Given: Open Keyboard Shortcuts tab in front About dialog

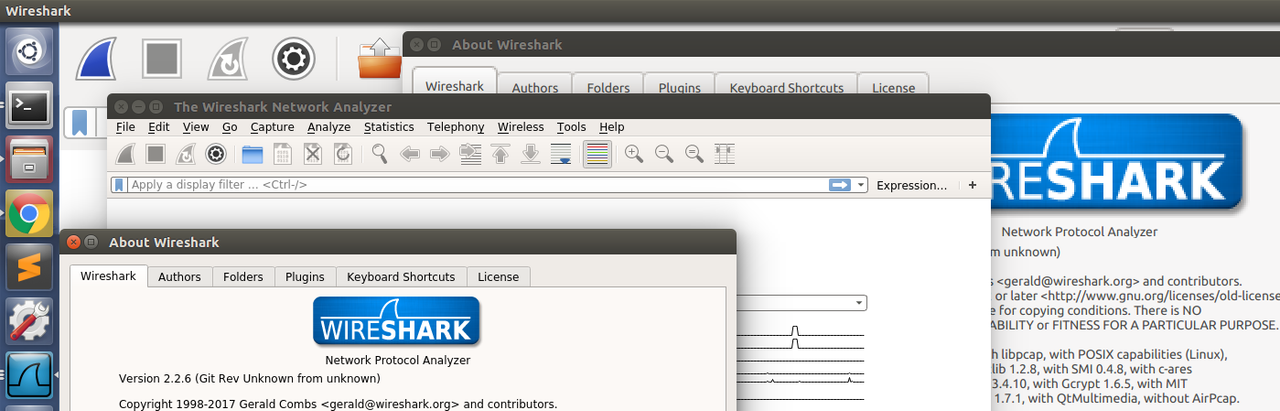Looking at the screenshot, I should (x=401, y=277).
